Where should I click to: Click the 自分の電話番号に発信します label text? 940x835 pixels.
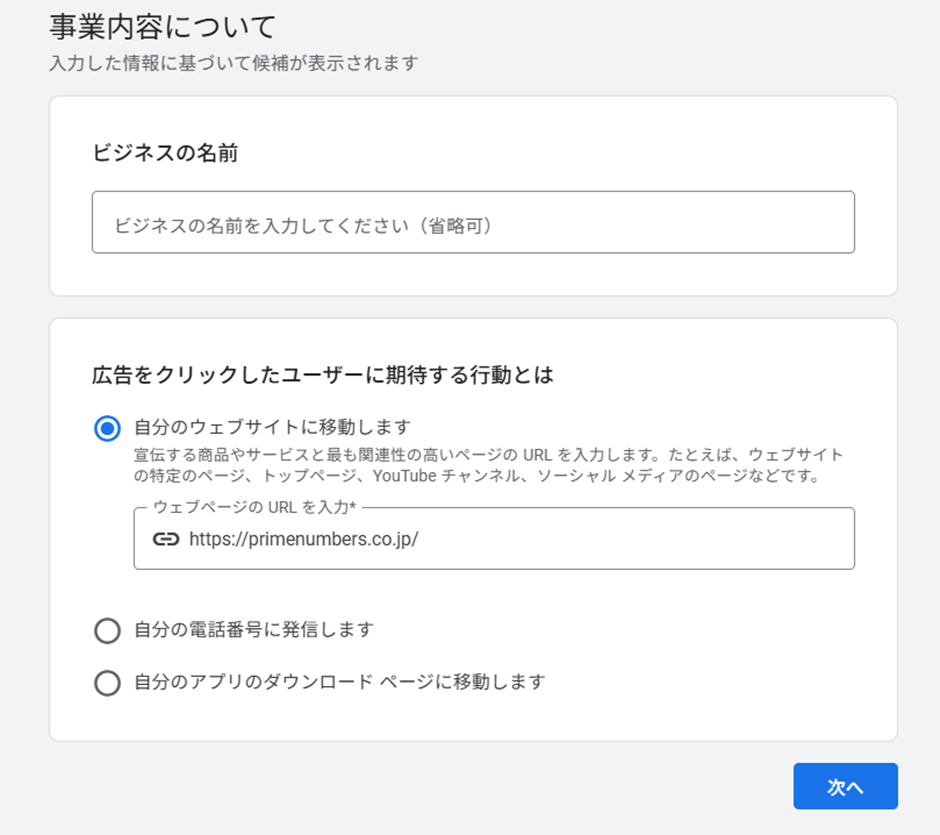(x=254, y=630)
